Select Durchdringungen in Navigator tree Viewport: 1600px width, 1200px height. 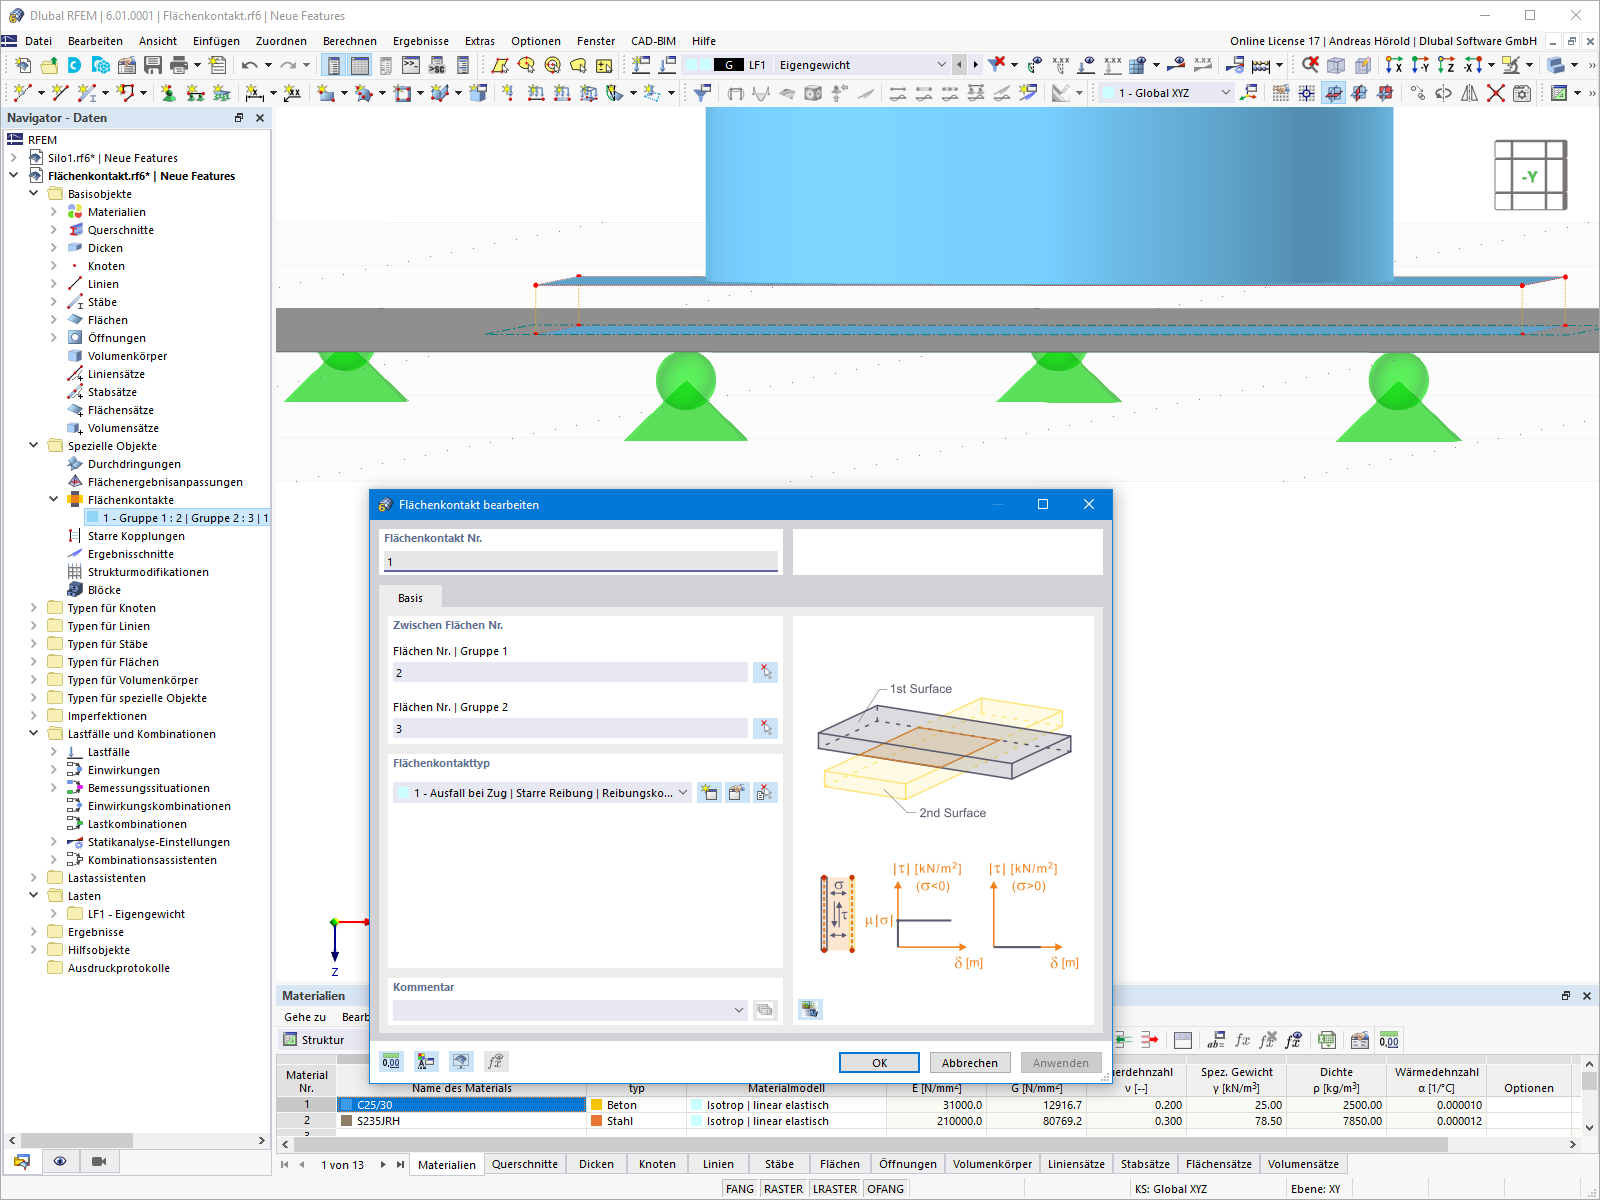[x=134, y=464]
